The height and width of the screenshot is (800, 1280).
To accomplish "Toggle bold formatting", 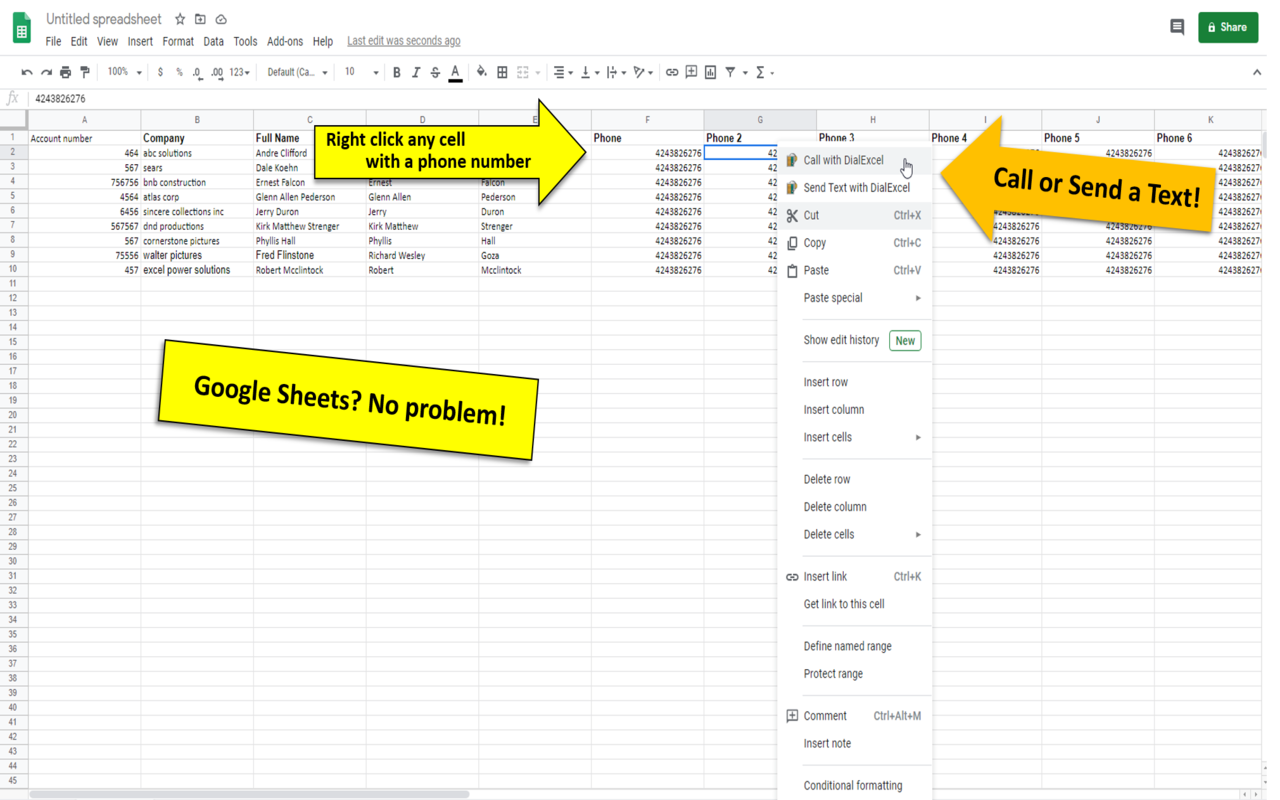I will (397, 72).
